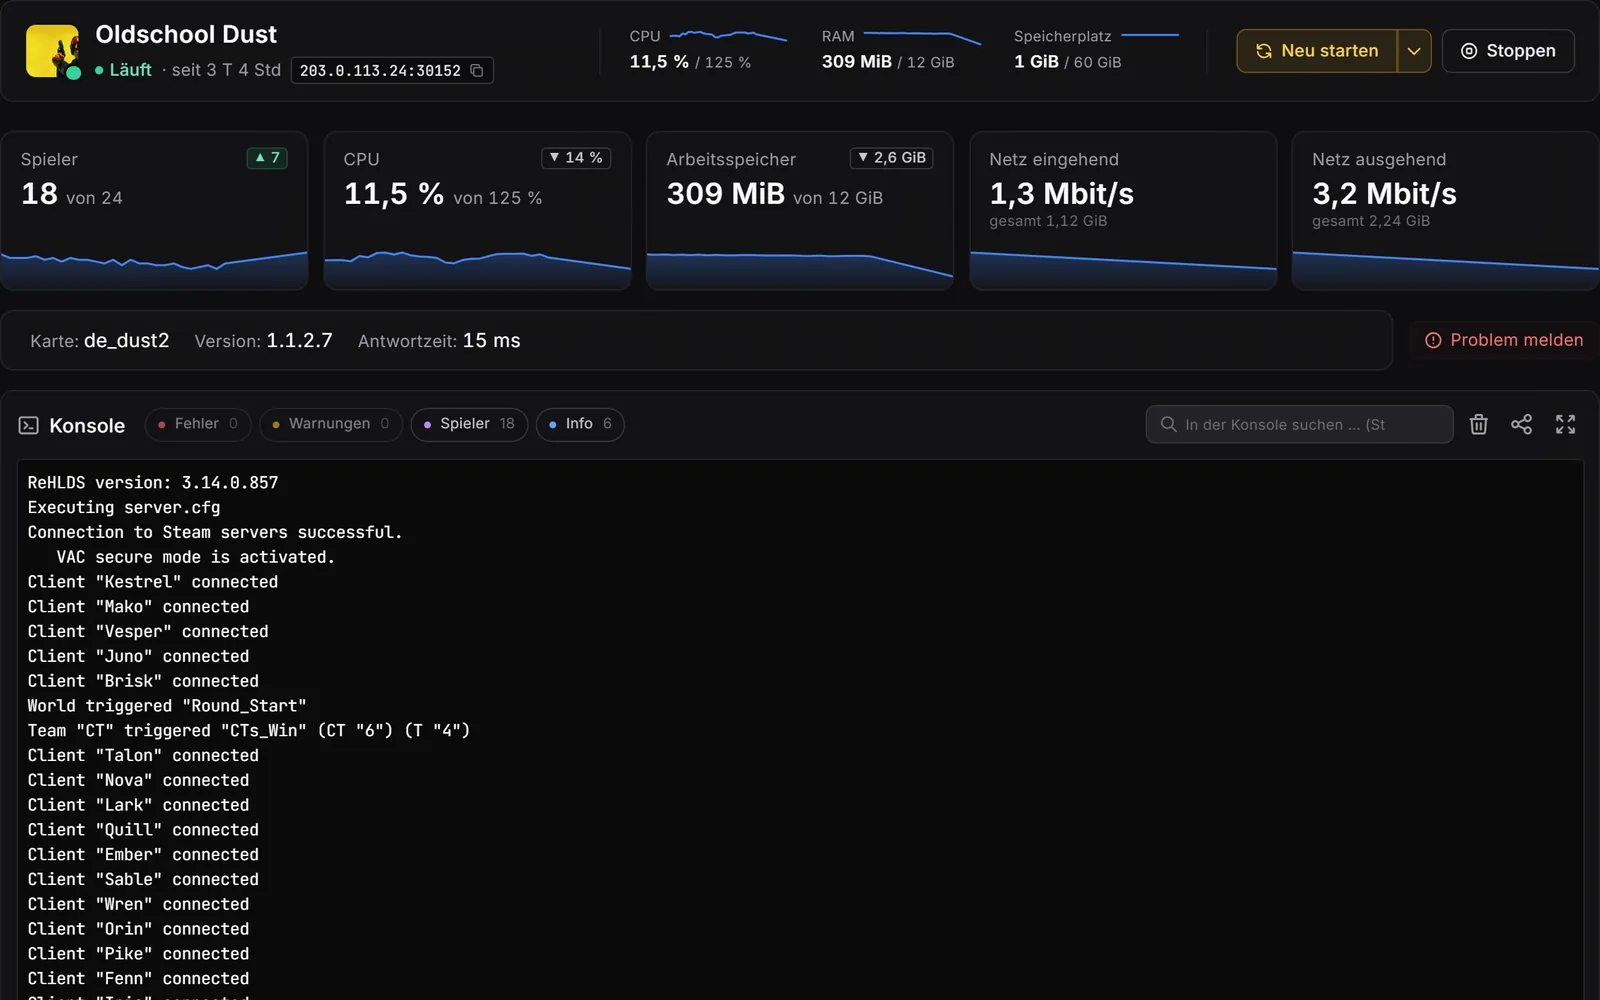Open the CPU statistics card

coord(477,211)
